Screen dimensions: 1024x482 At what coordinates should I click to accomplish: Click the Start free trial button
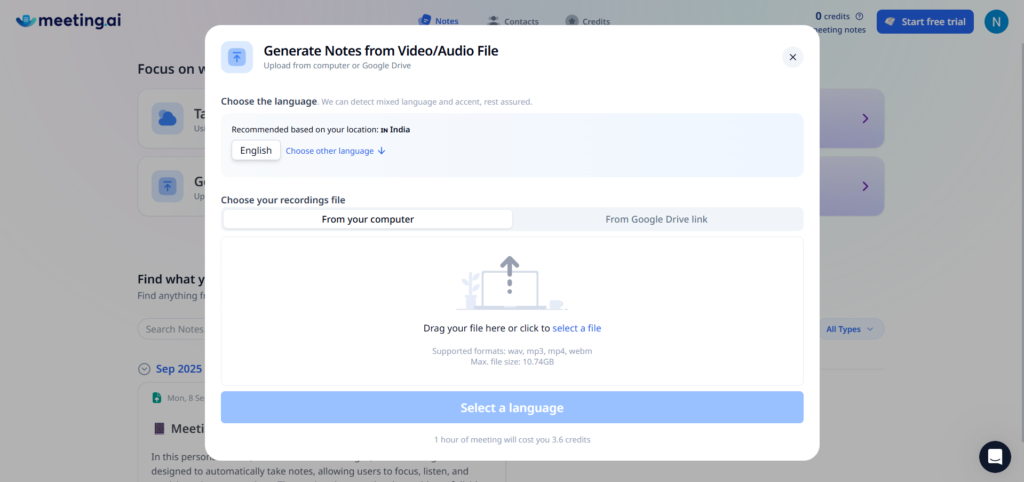point(925,22)
